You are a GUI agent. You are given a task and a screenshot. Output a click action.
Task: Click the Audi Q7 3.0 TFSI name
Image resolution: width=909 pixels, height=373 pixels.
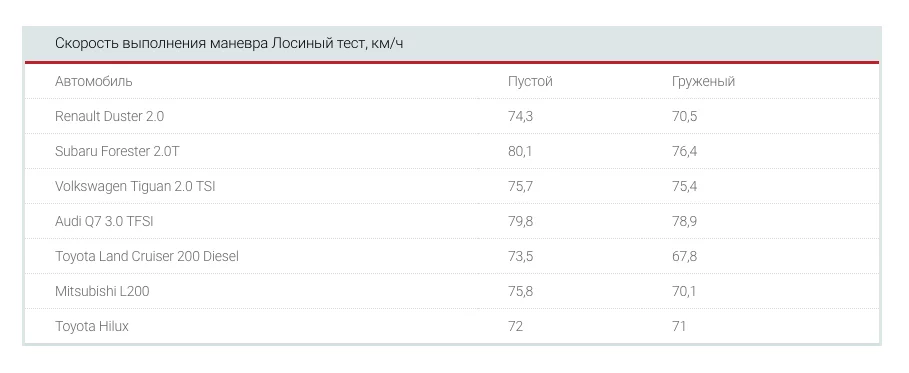click(104, 221)
